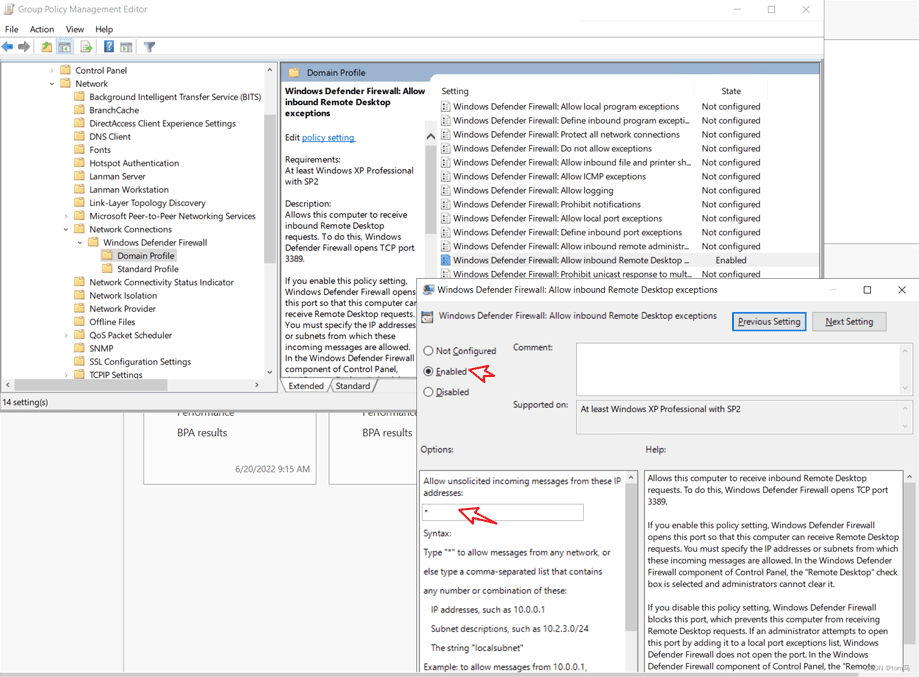The image size is (919, 677).
Task: Click the Show/Hide action pane icon
Action: [126, 47]
